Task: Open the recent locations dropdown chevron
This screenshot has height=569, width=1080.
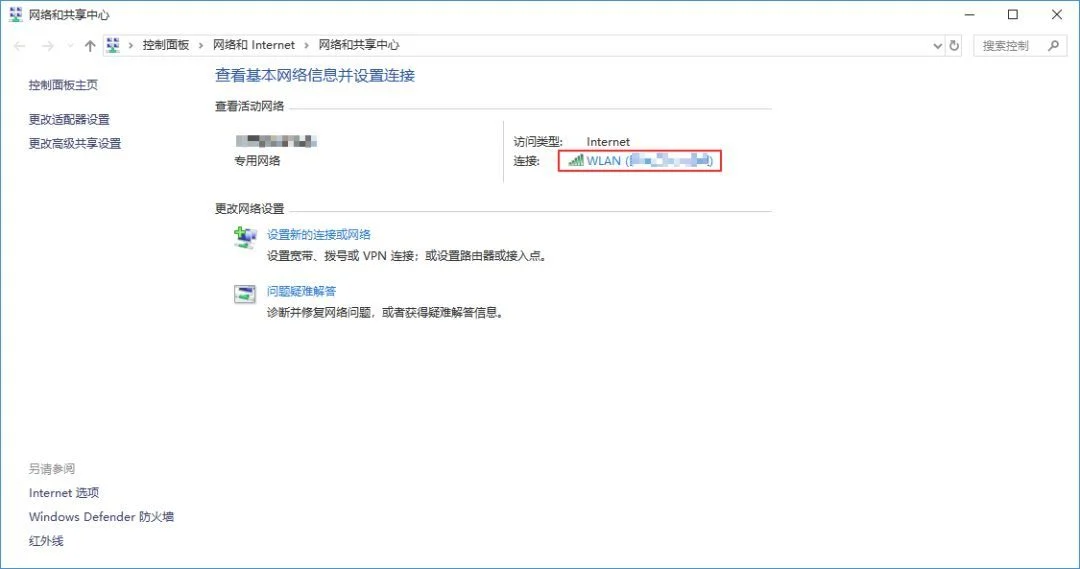Action: click(69, 46)
